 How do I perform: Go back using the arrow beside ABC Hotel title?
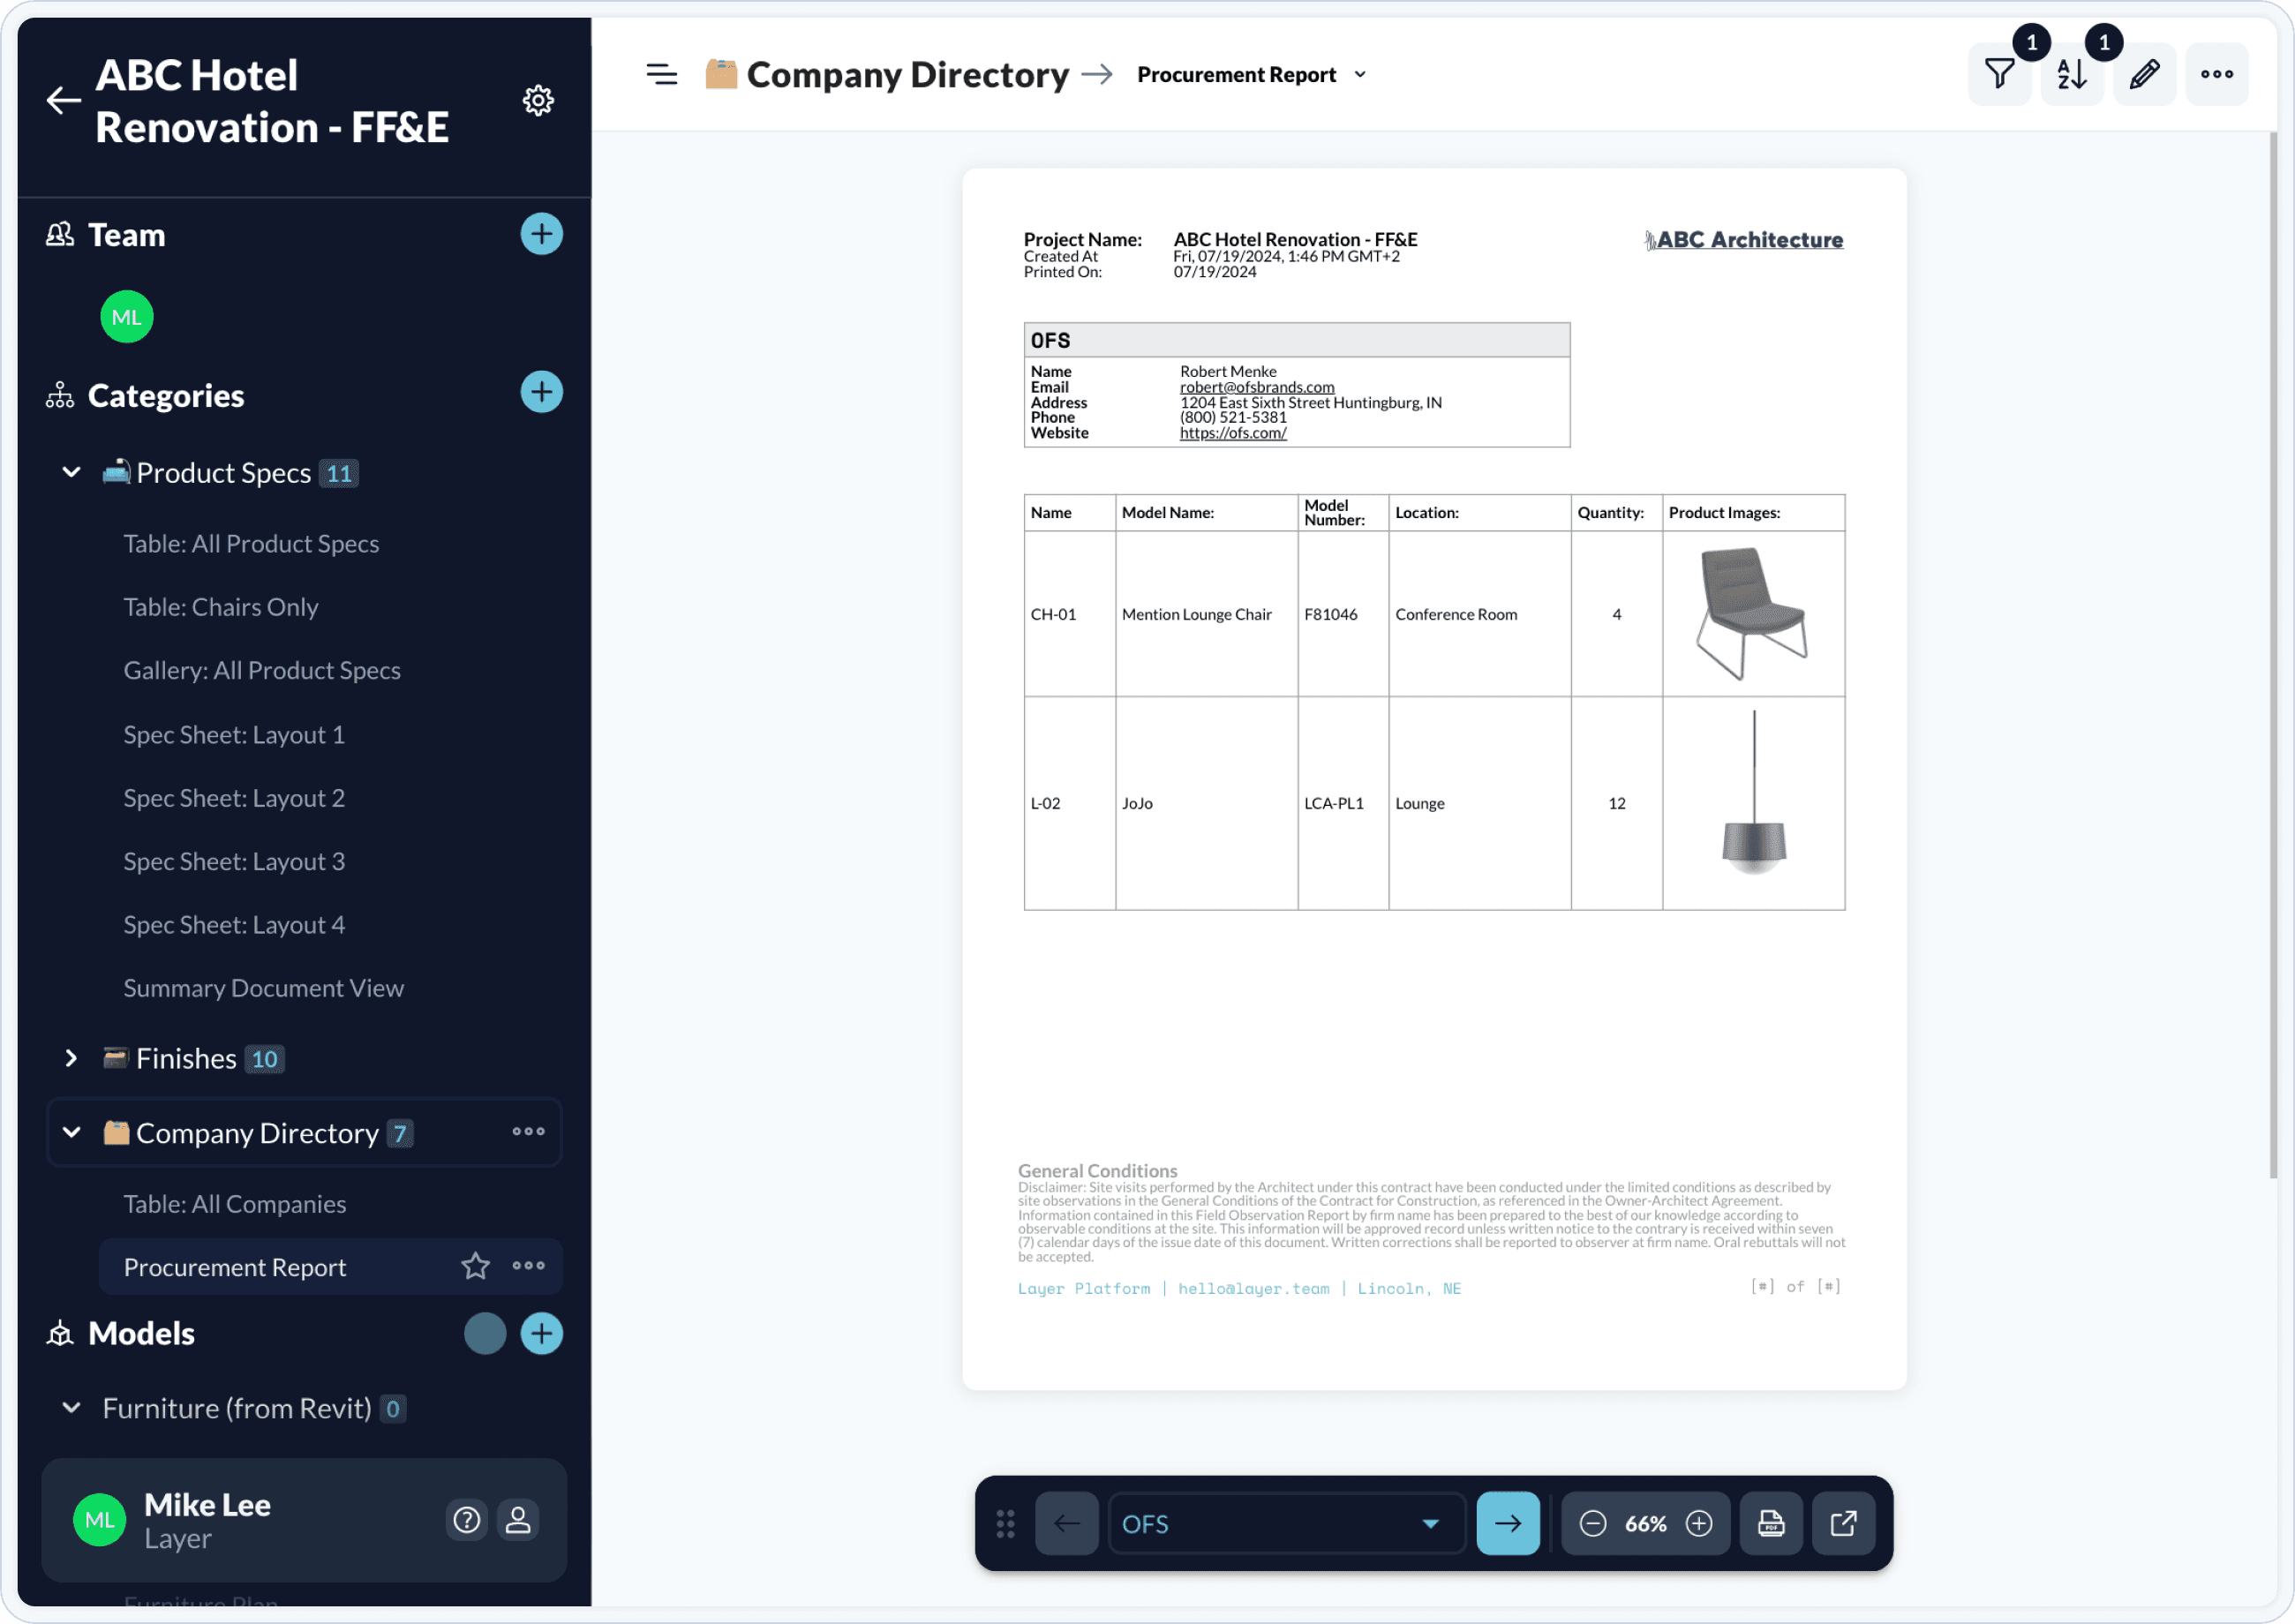tap(64, 100)
